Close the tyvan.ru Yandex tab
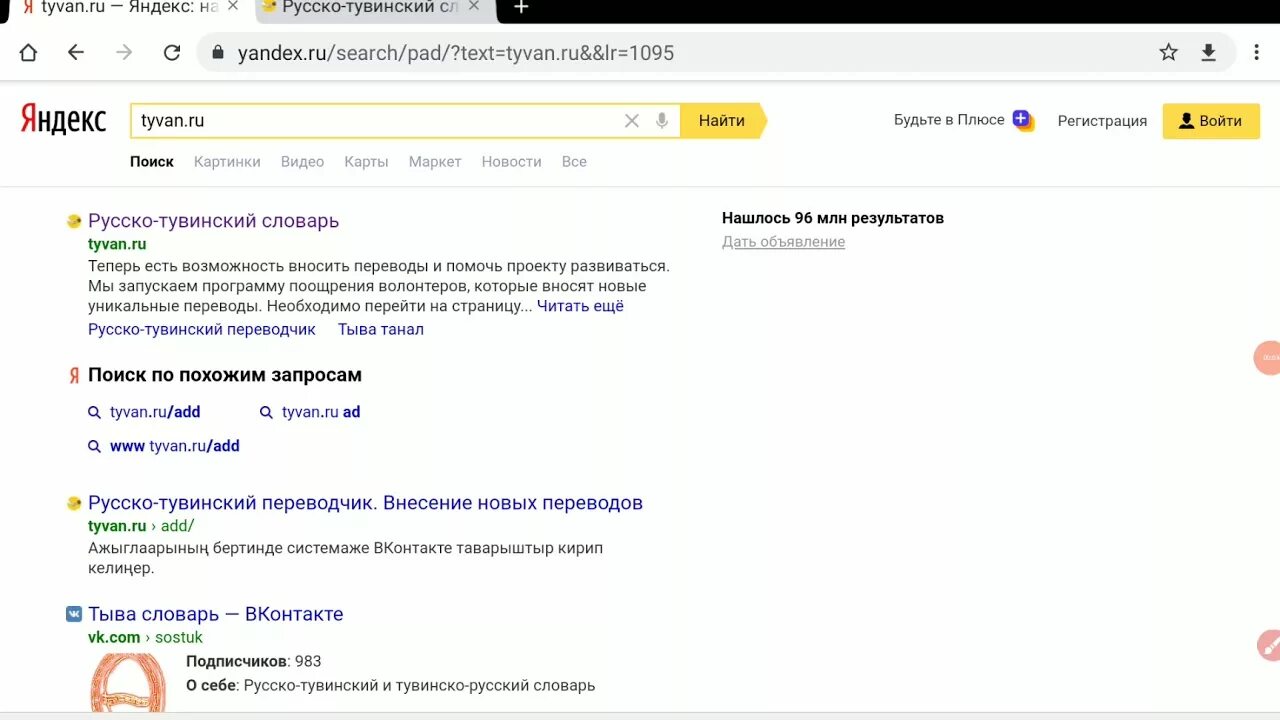The height and width of the screenshot is (720, 1280). point(233,7)
